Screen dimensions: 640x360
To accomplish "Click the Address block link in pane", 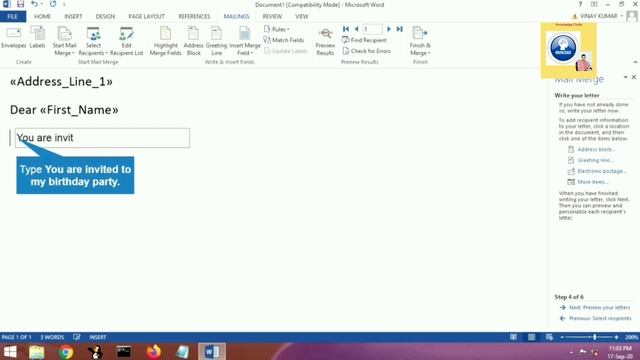I will tap(596, 149).
